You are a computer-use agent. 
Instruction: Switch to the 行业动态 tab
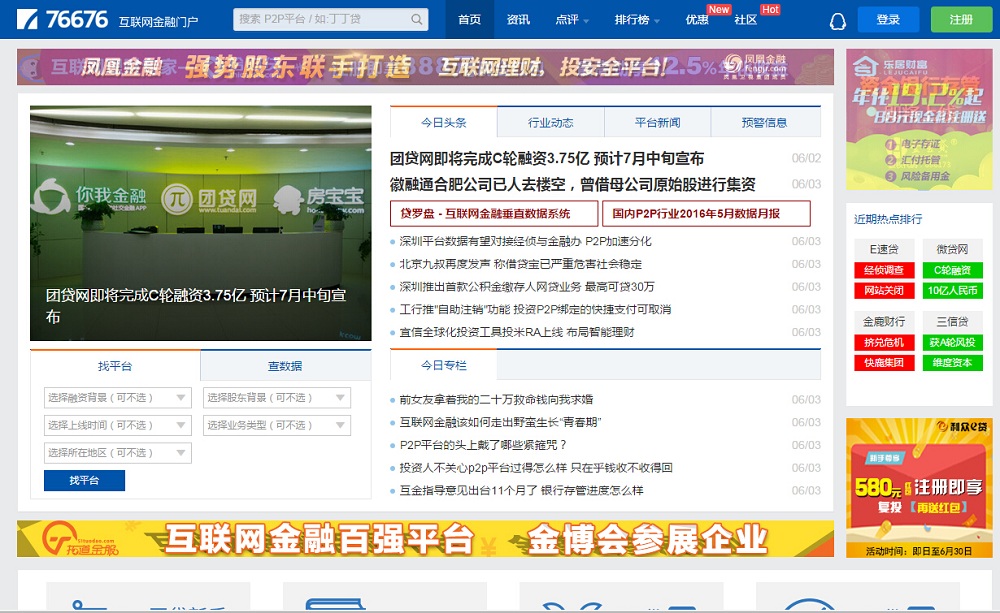(550, 122)
